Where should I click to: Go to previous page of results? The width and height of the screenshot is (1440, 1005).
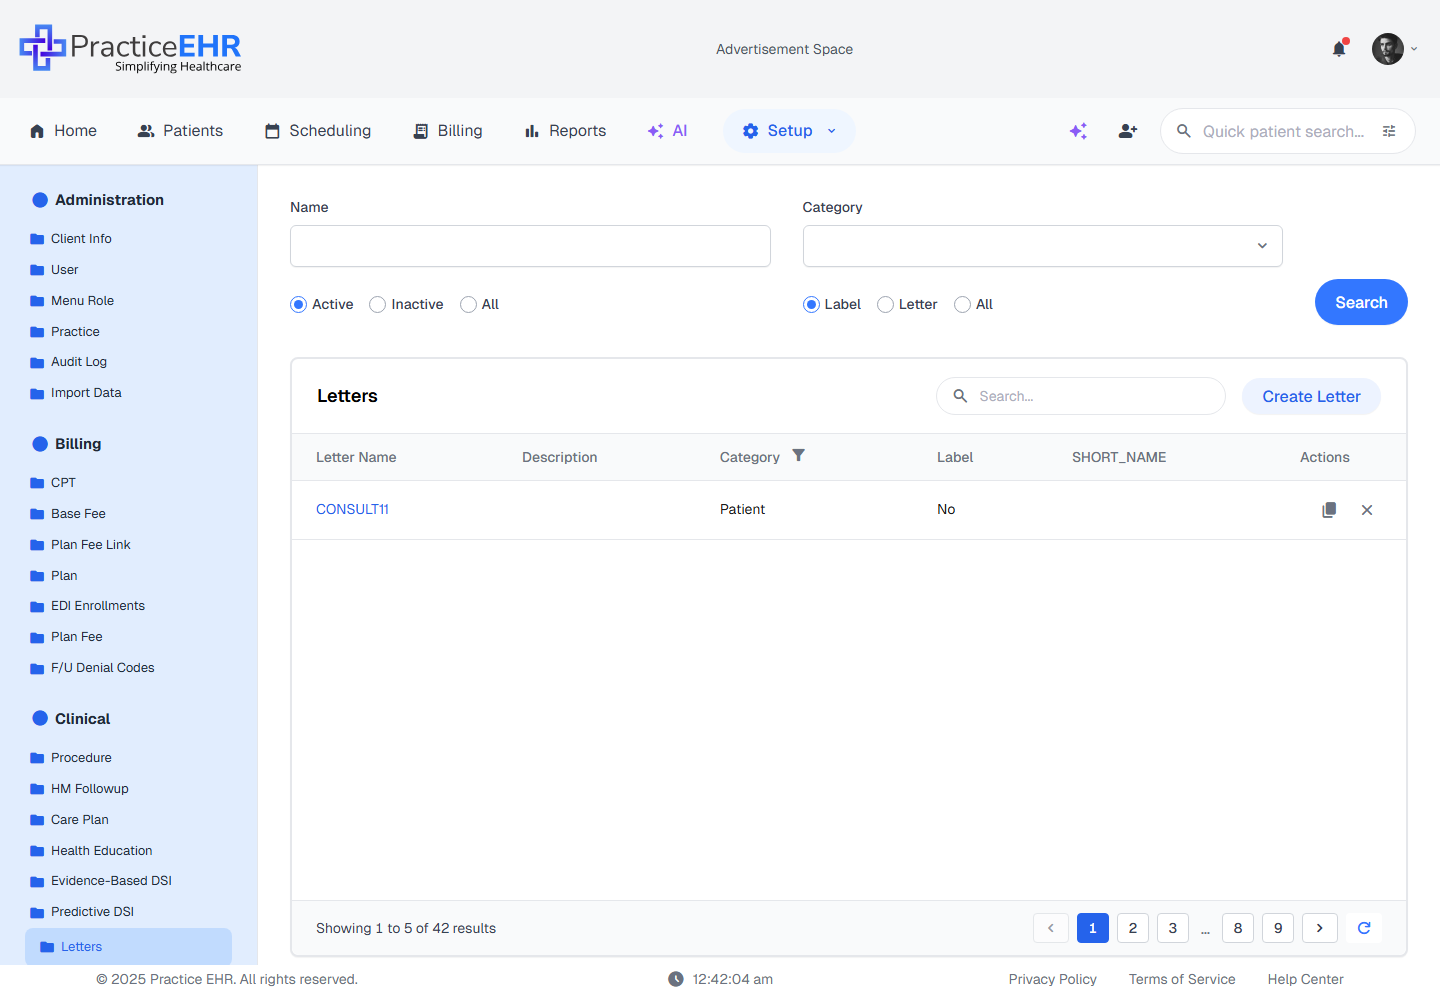point(1051,928)
